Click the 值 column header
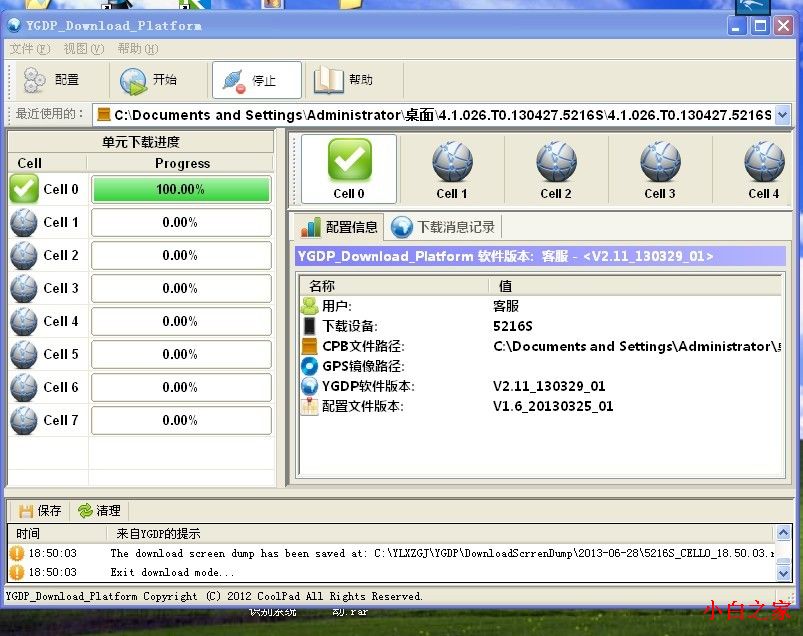This screenshot has height=636, width=803. [635, 286]
